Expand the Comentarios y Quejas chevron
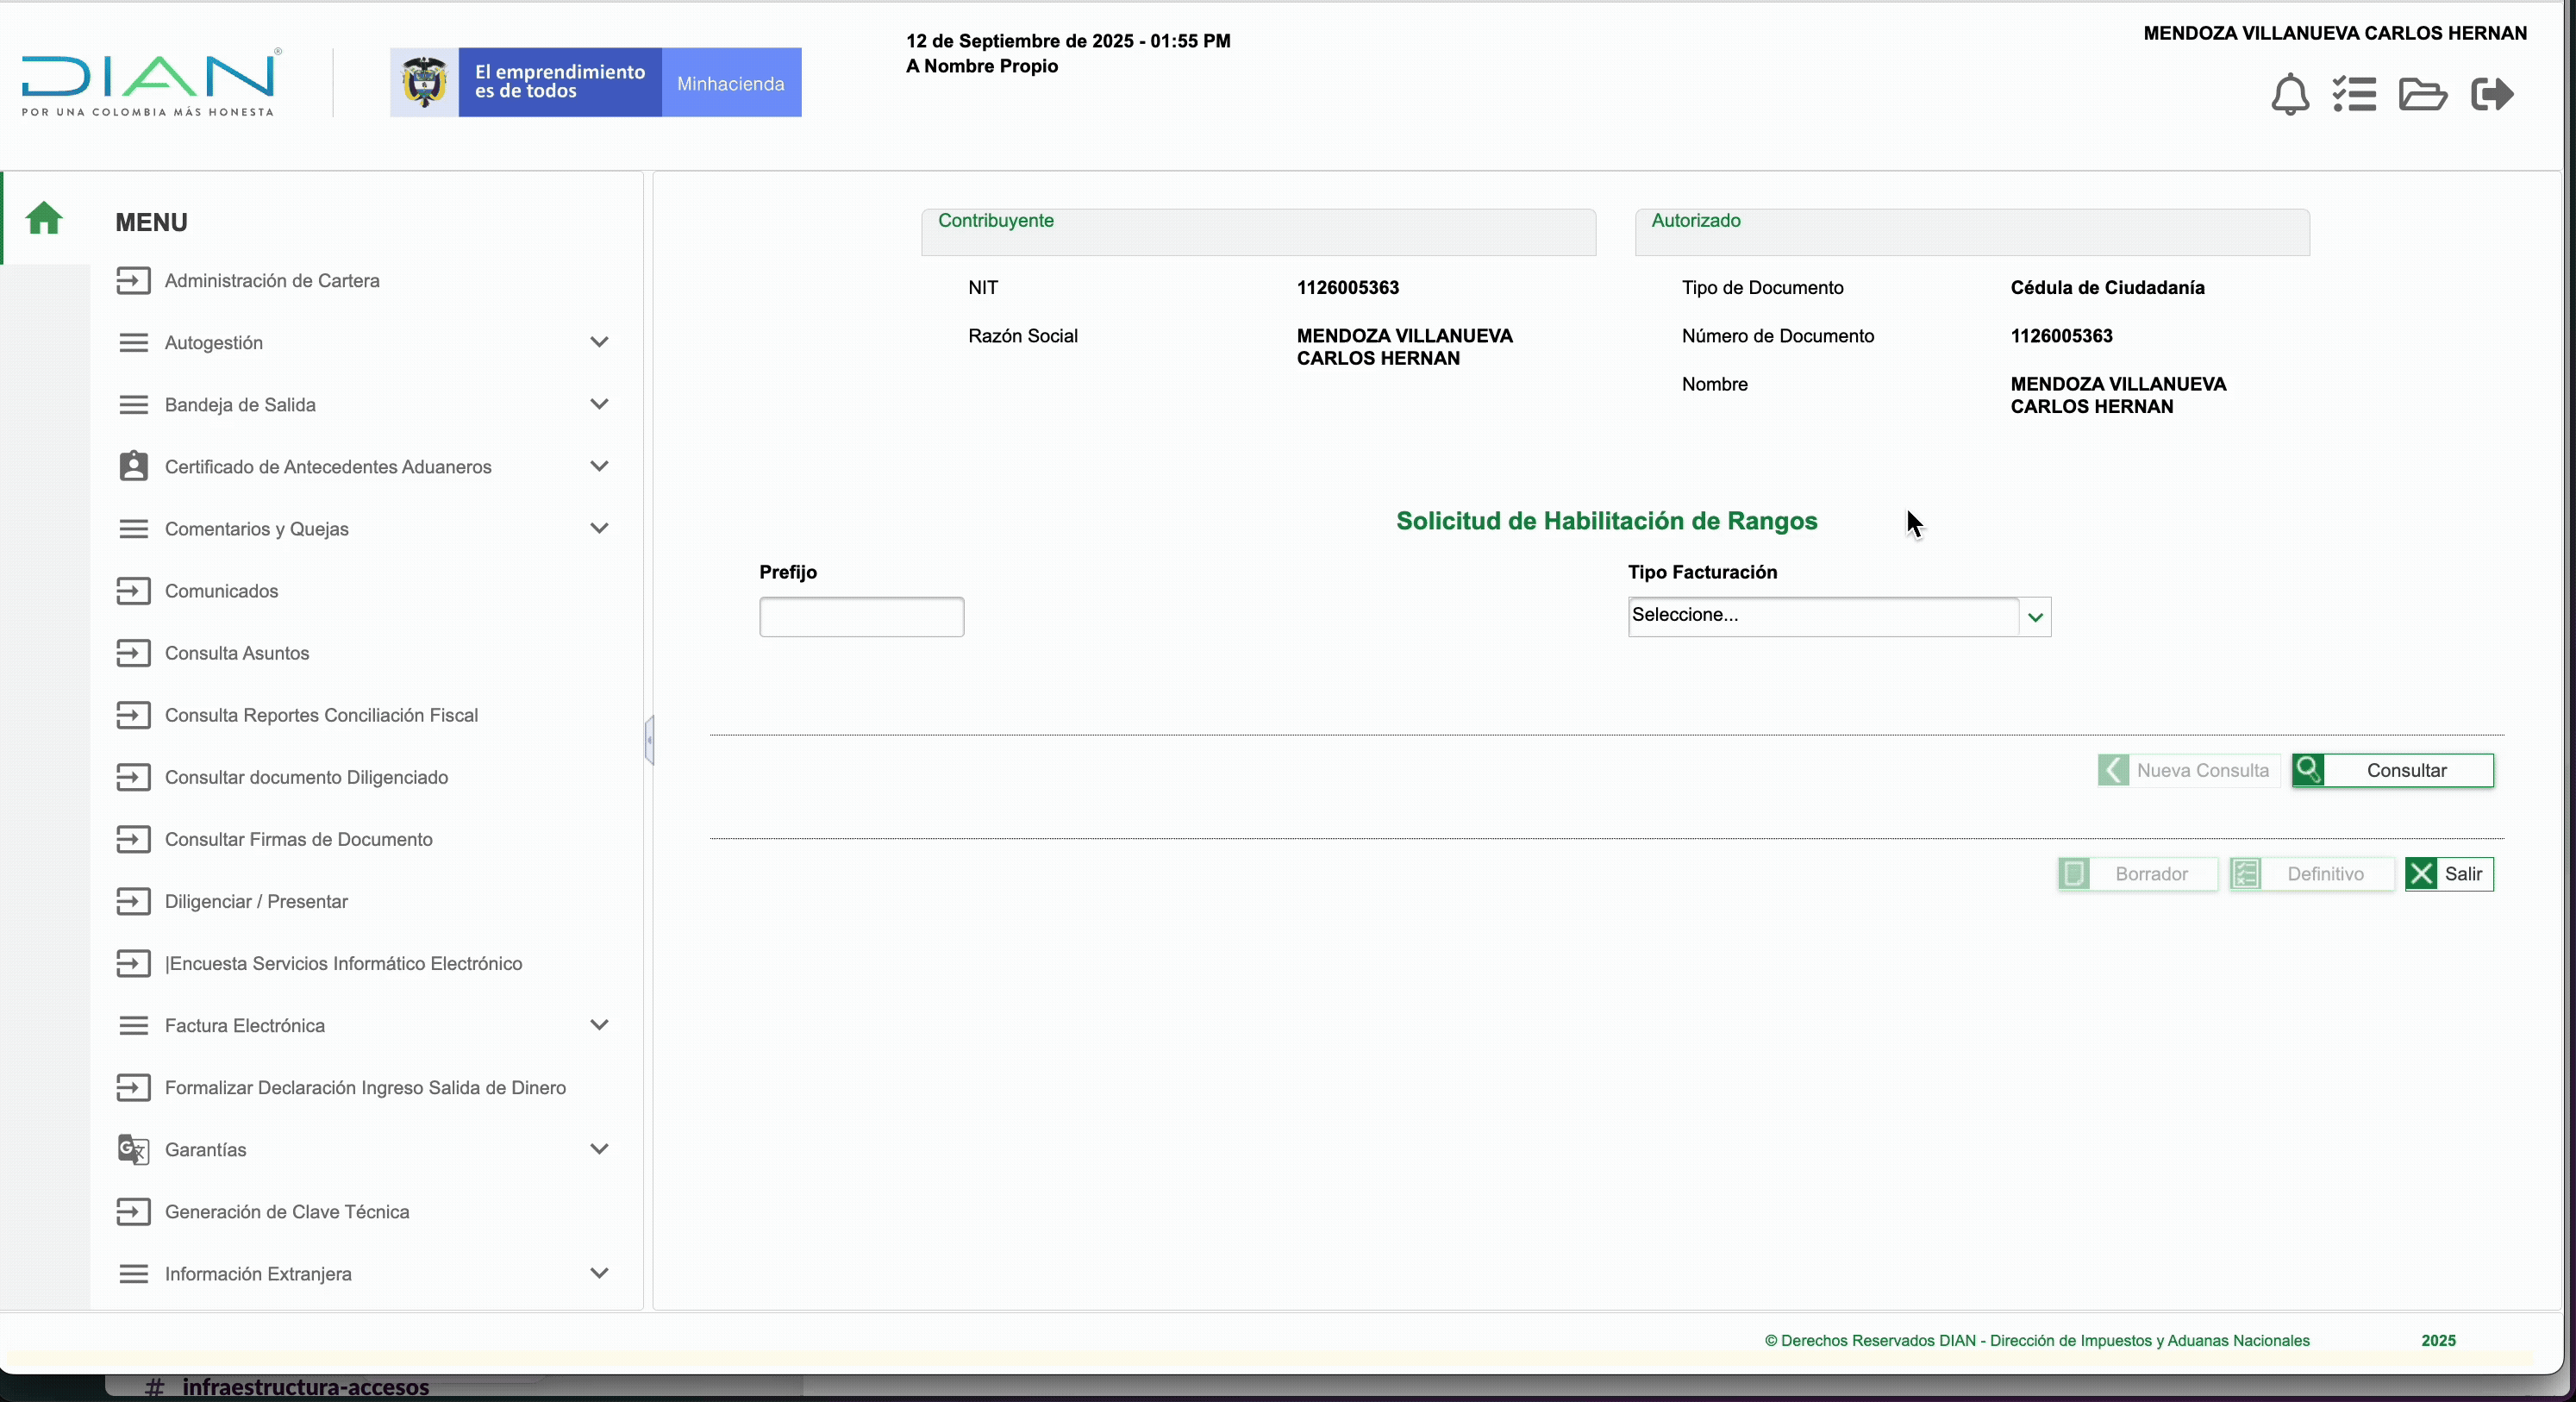This screenshot has width=2576, height=1402. pyautogui.click(x=599, y=528)
